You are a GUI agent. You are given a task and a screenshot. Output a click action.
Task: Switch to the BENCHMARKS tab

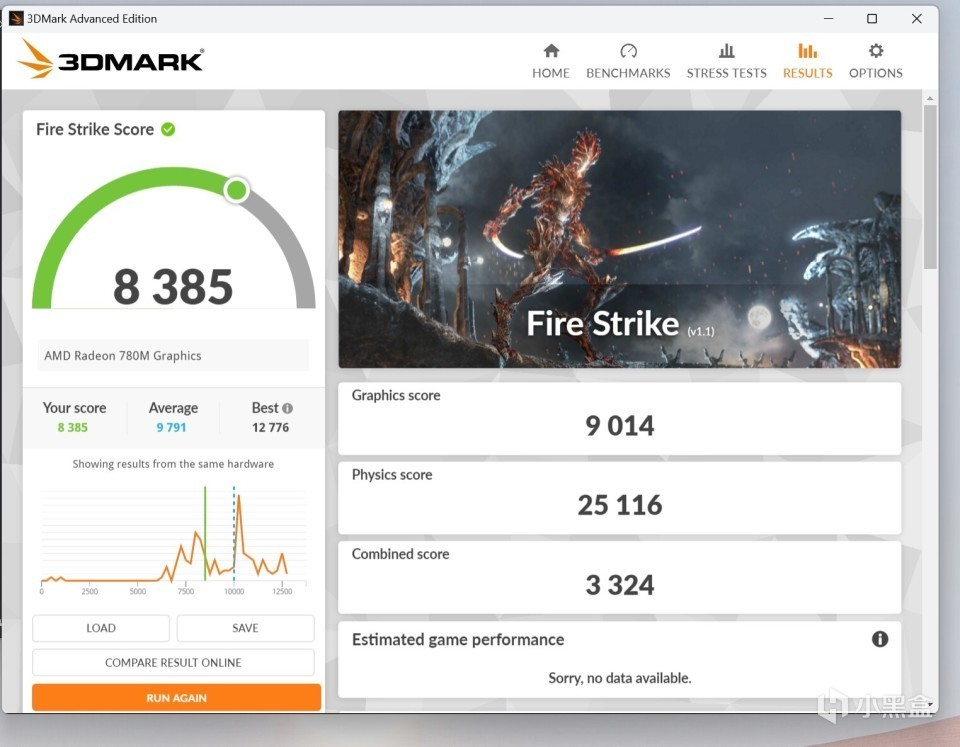[x=628, y=61]
